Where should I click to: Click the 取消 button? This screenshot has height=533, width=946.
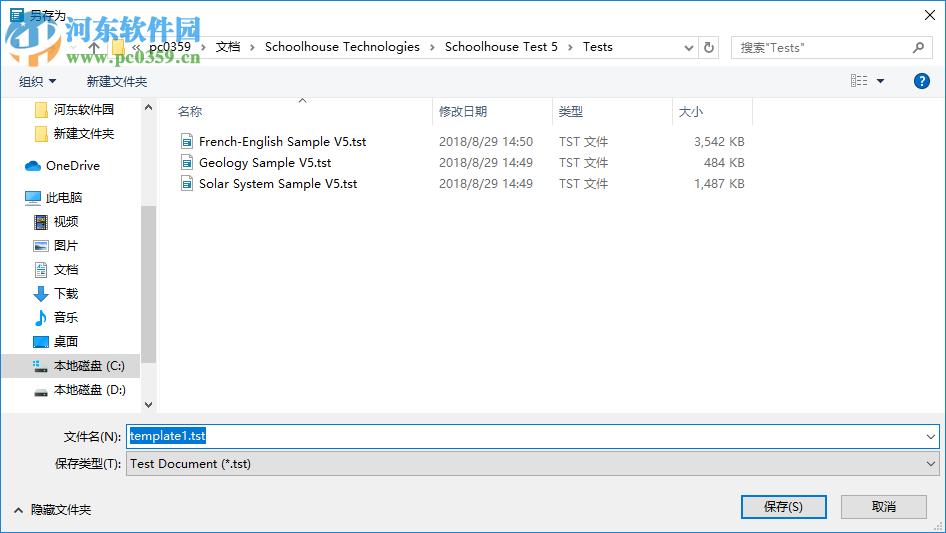click(884, 507)
